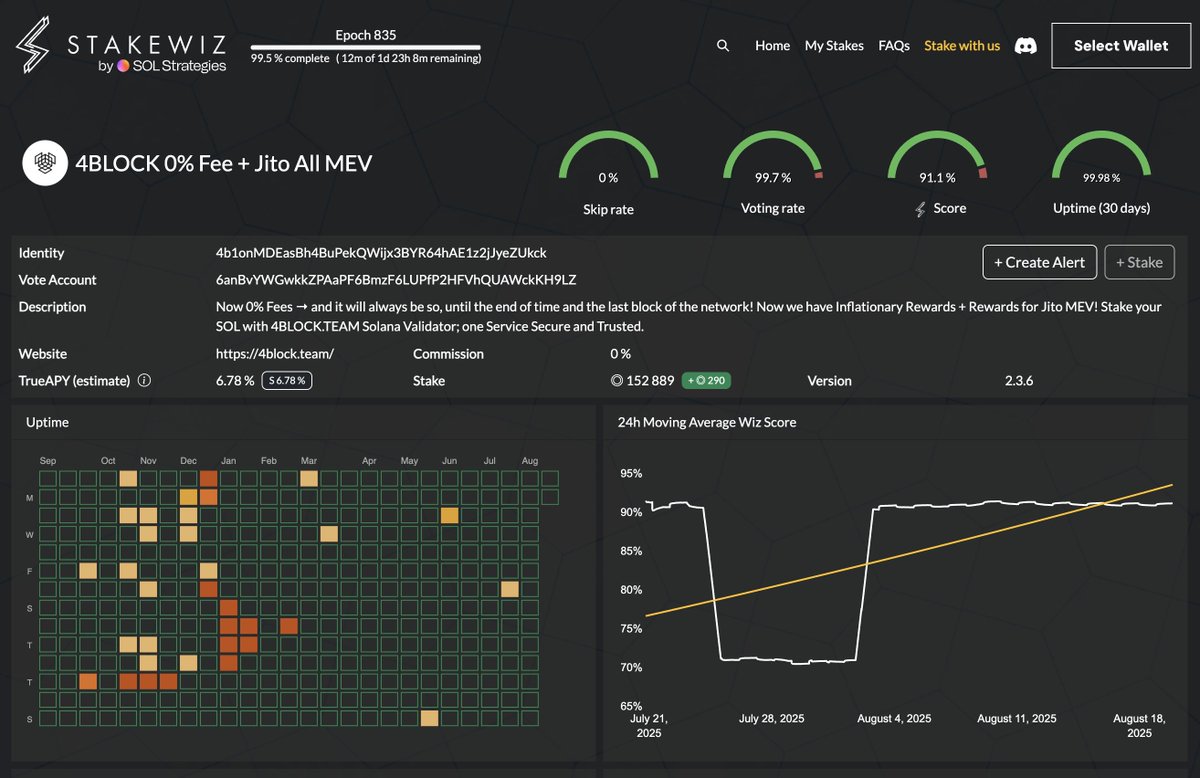The height and width of the screenshot is (778, 1200).
Task: Click the Identity address text
Action: pos(381,253)
